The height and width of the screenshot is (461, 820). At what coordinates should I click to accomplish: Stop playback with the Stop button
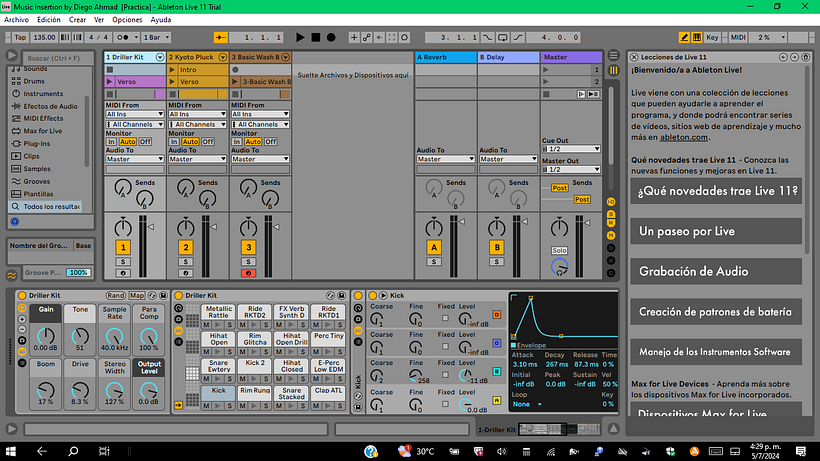[x=315, y=37]
